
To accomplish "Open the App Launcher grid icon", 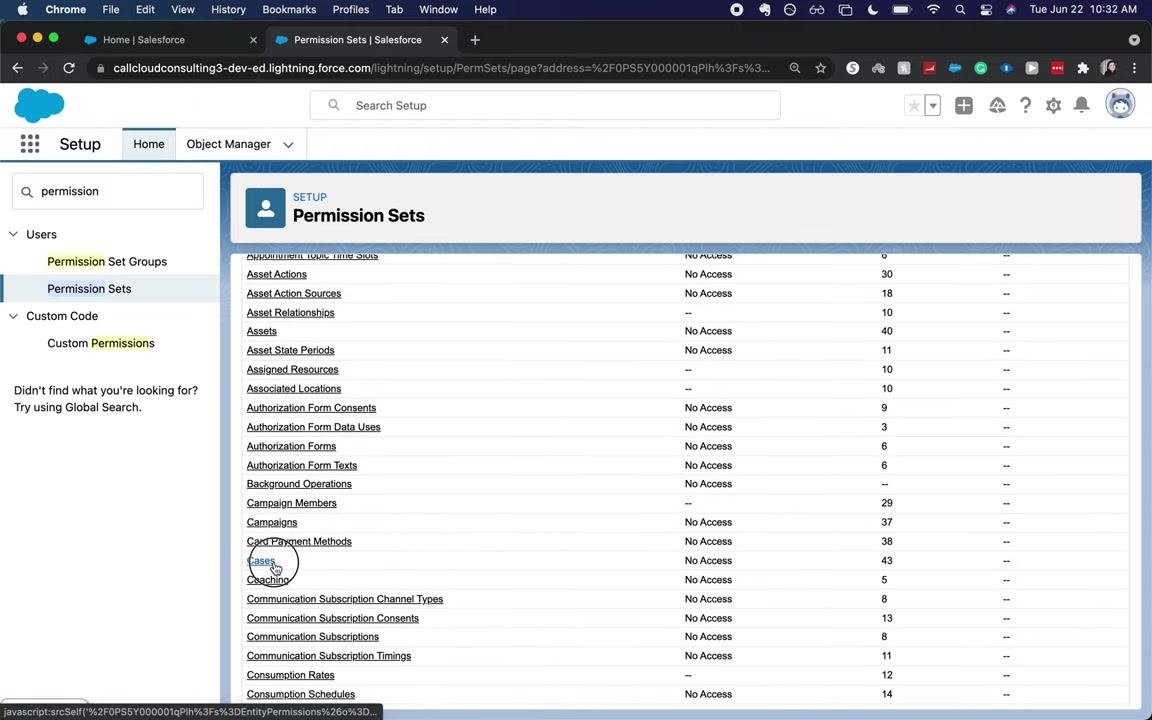I will [30, 144].
